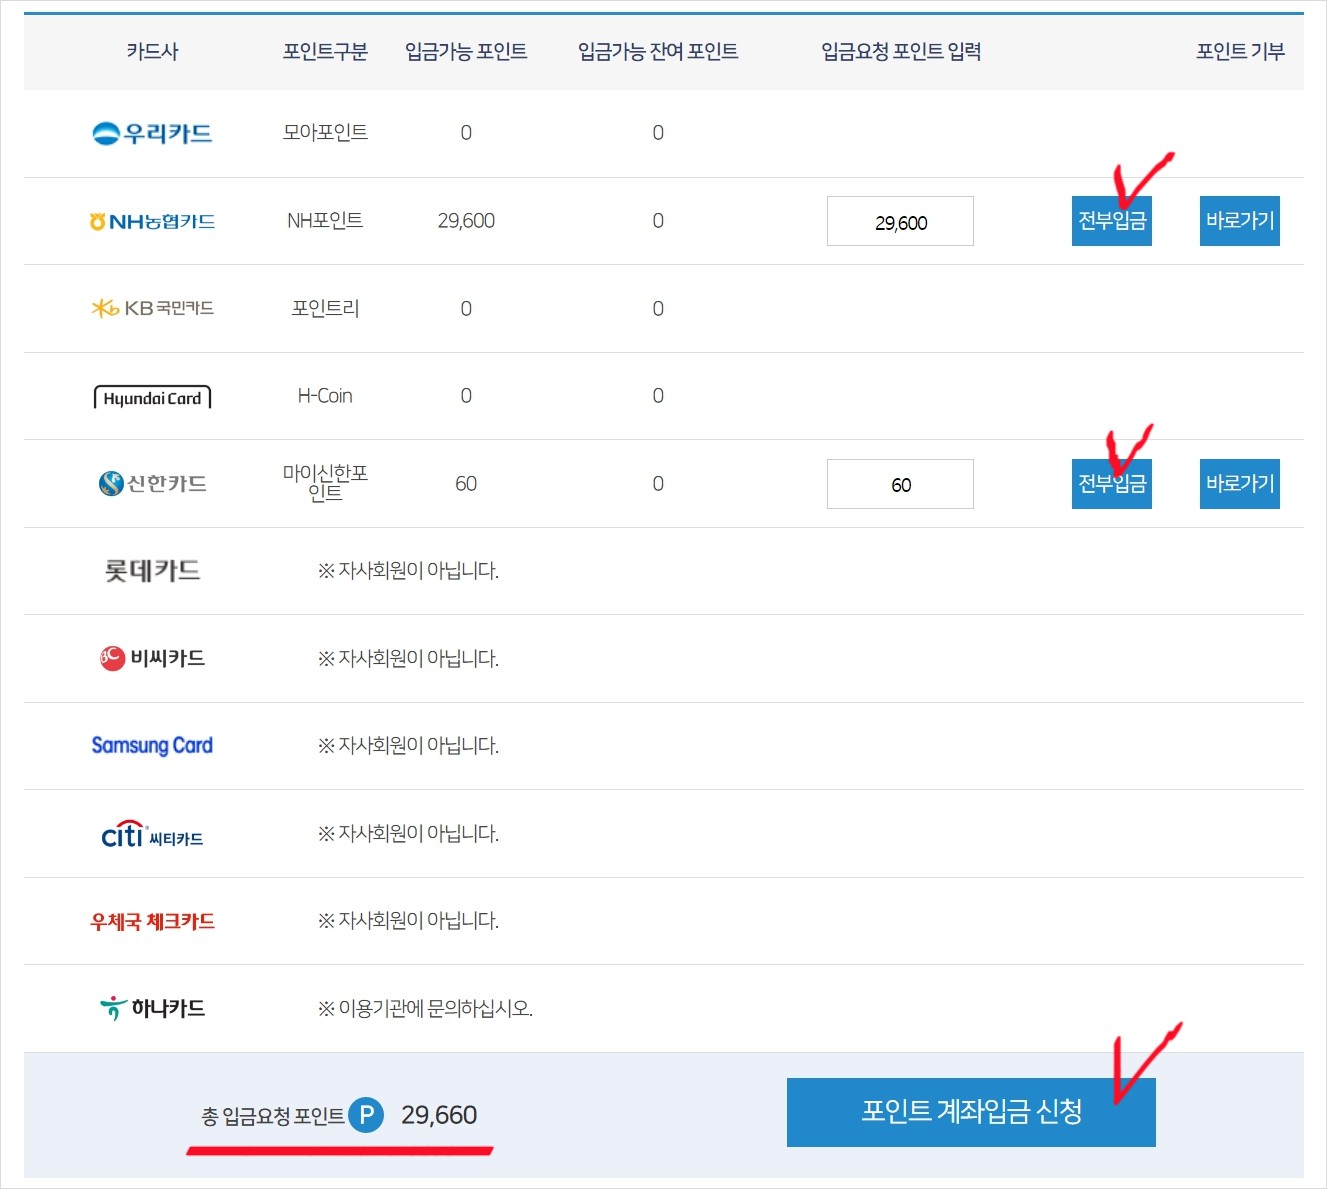The image size is (1327, 1189).
Task: Click the 자사회원이 아닙니다 notice for 우체국 체크카드
Action: (408, 921)
